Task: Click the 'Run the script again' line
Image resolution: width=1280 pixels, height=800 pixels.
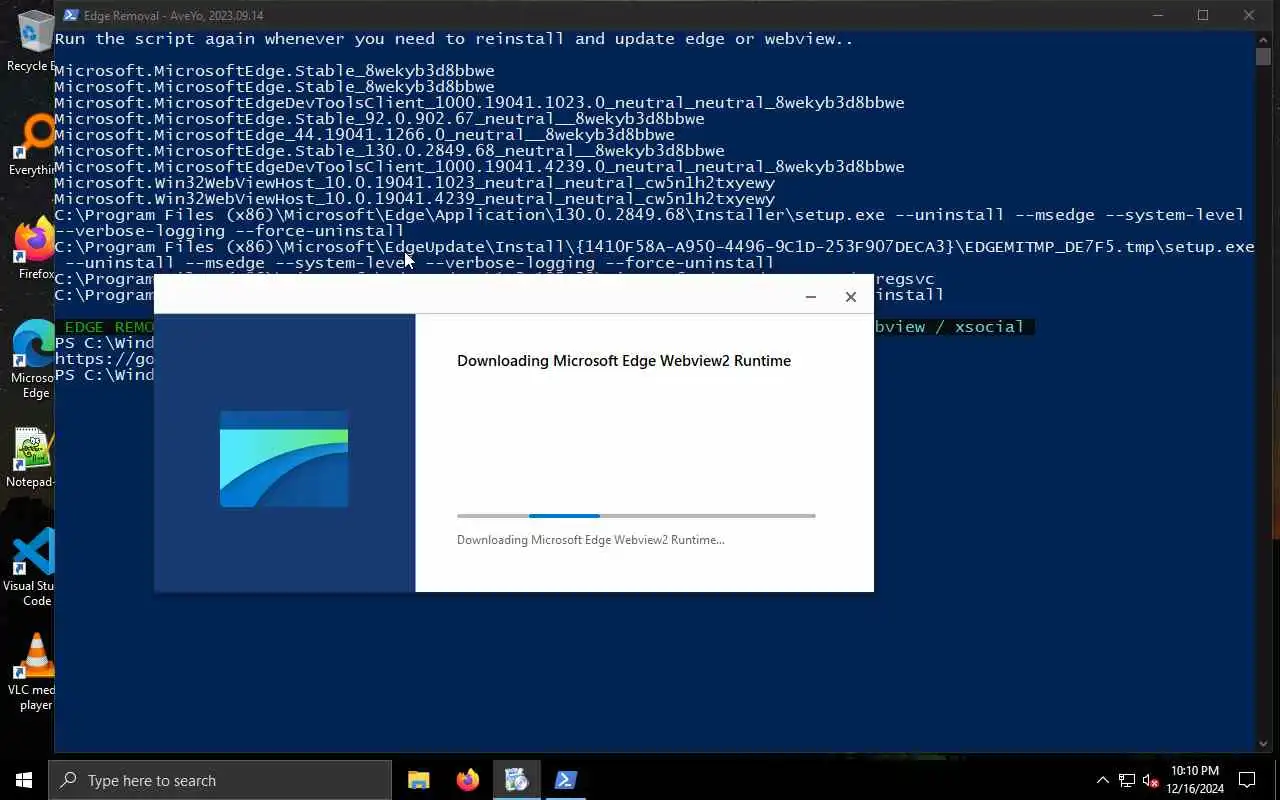Action: [x=454, y=39]
